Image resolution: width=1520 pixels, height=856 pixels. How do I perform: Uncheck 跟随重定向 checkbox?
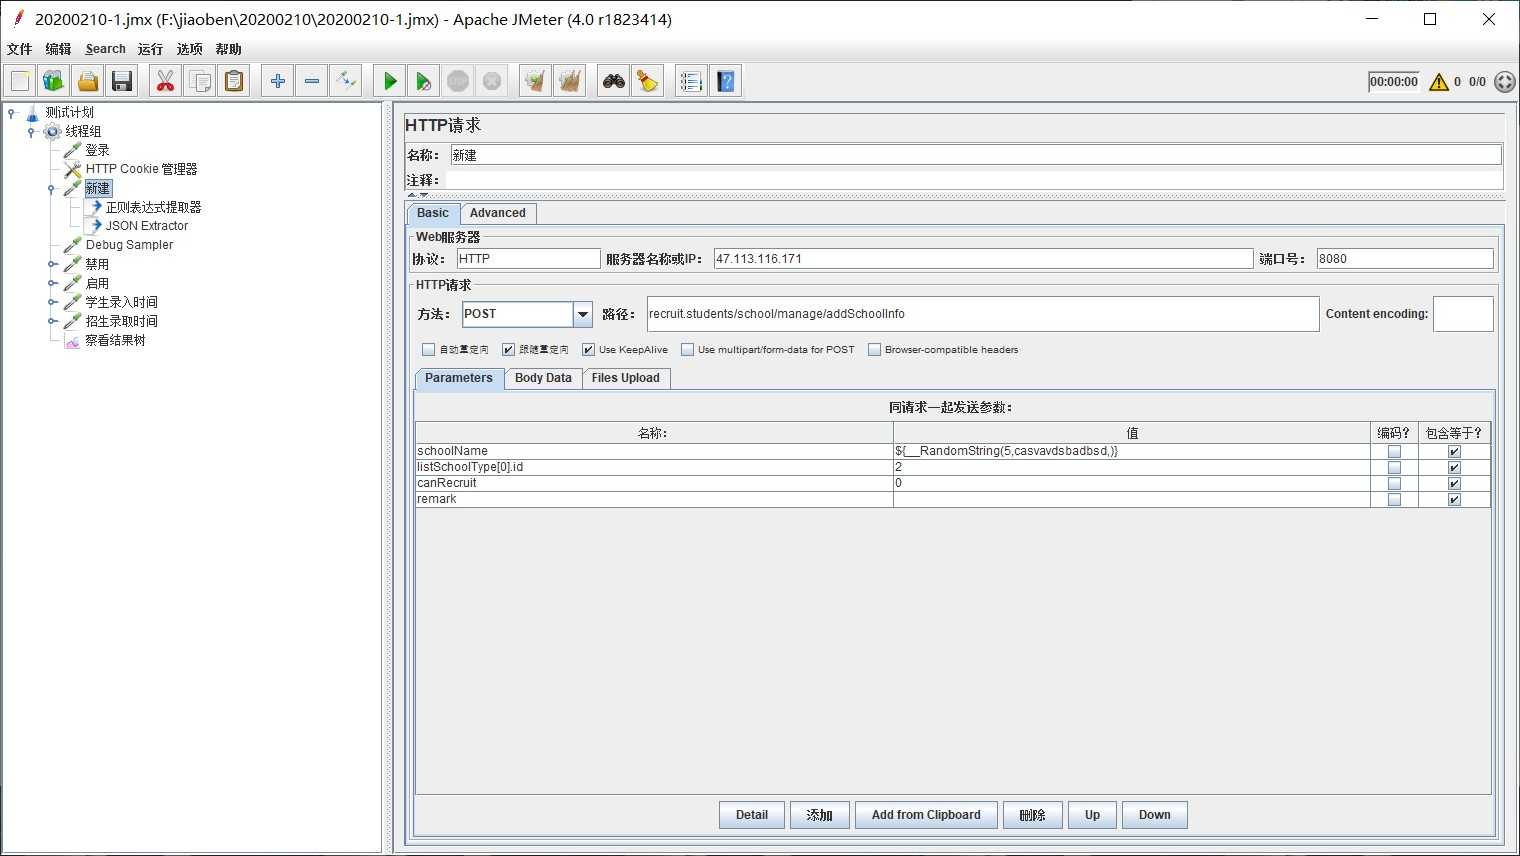click(508, 349)
